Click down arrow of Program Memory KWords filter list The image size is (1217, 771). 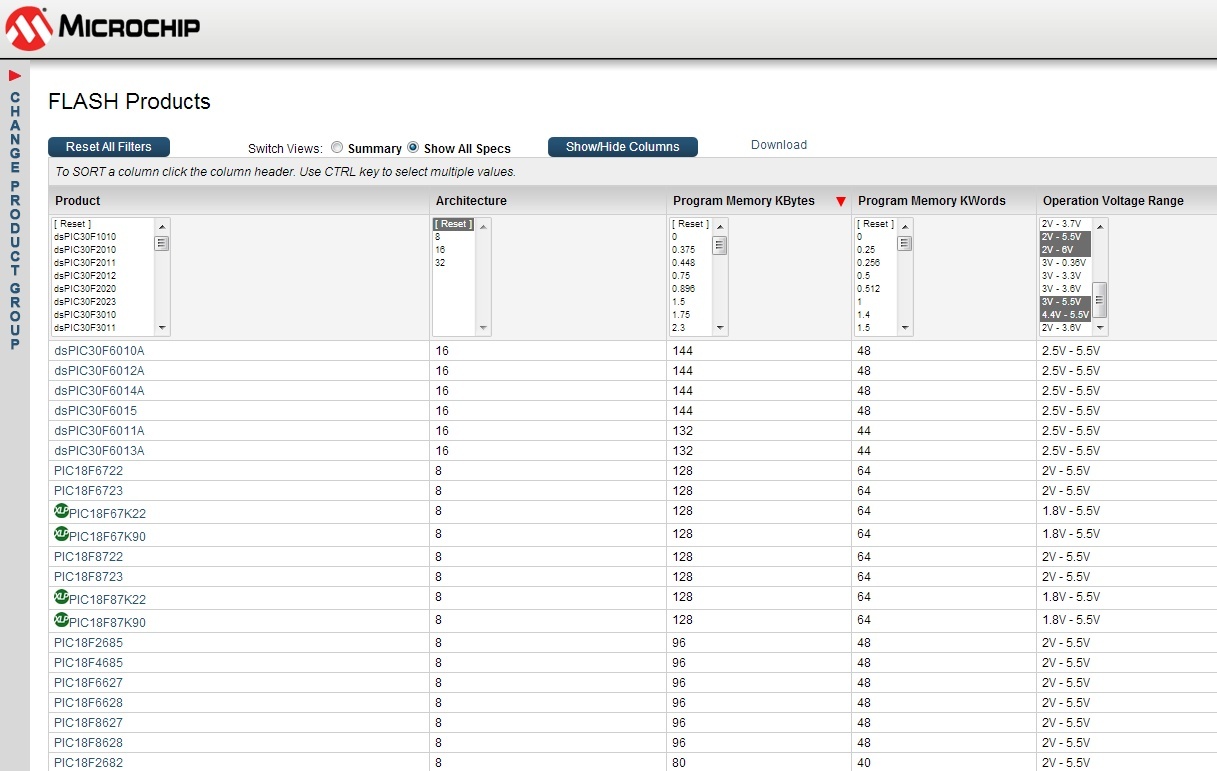pos(906,328)
